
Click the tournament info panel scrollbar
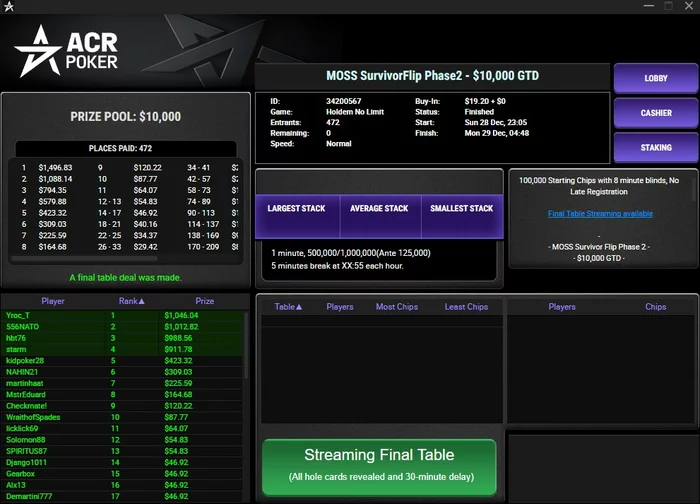click(694, 187)
